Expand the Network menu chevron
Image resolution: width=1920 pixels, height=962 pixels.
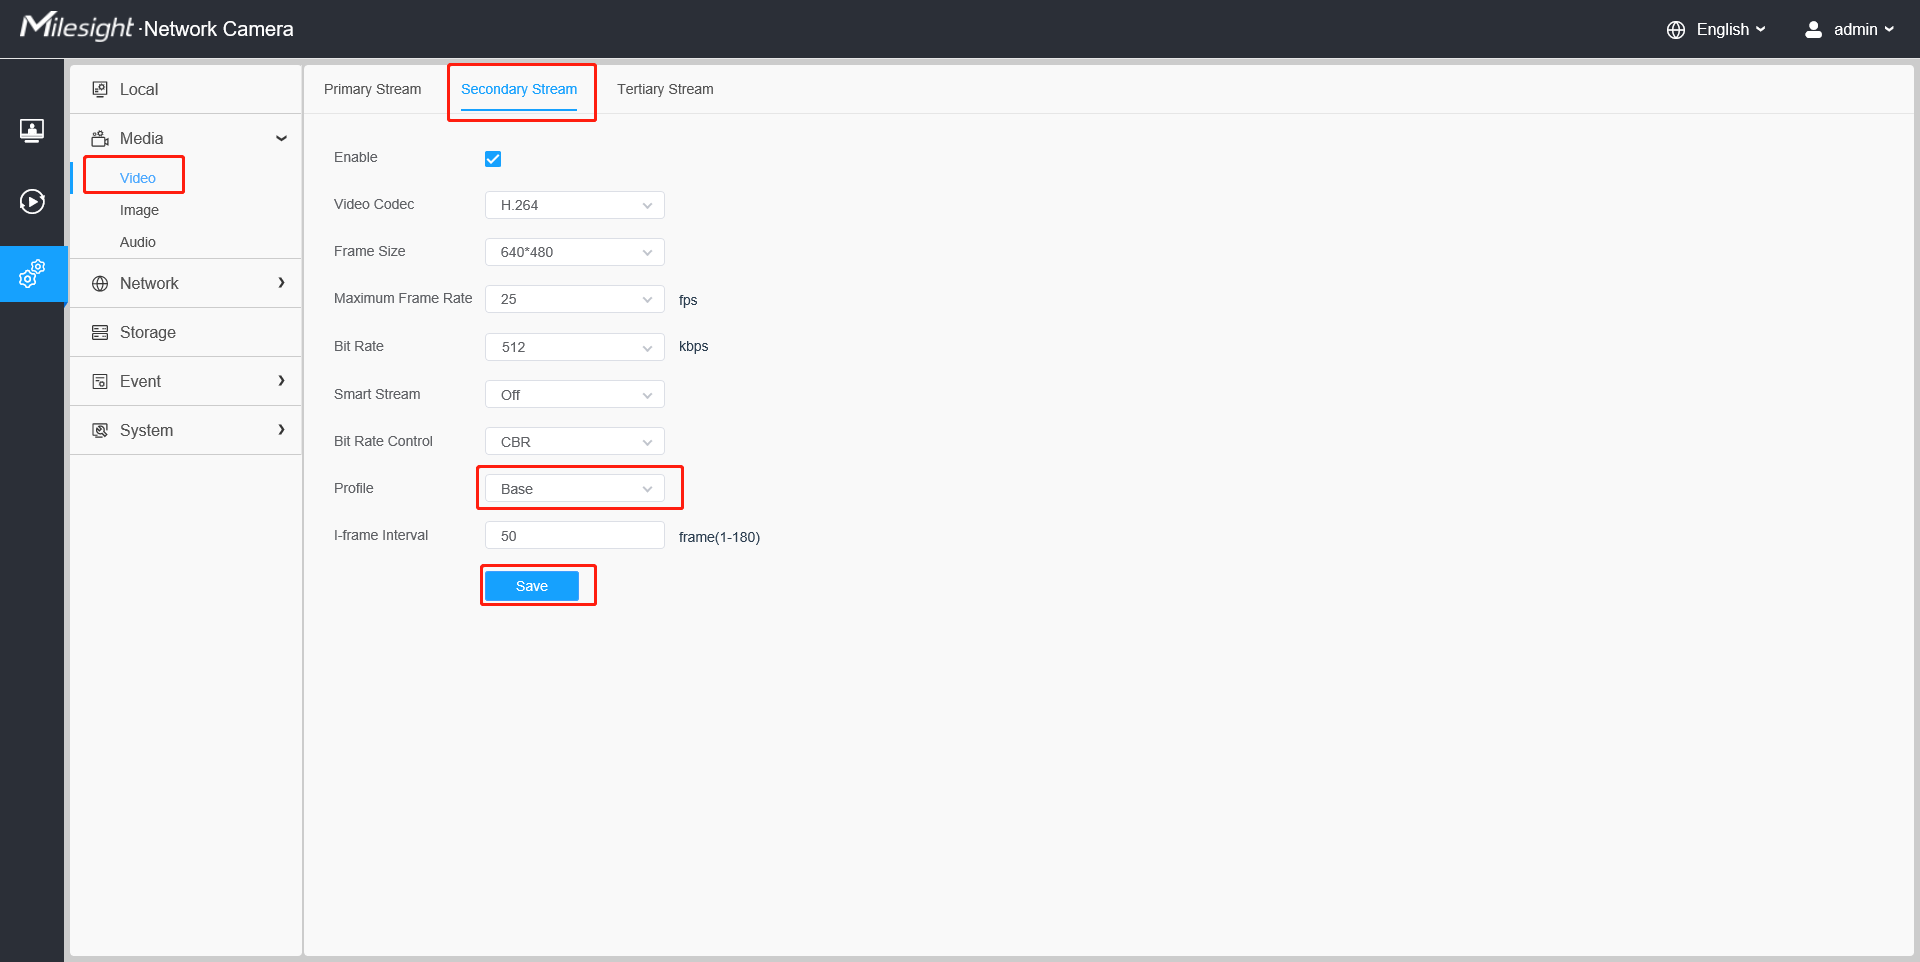tap(281, 283)
